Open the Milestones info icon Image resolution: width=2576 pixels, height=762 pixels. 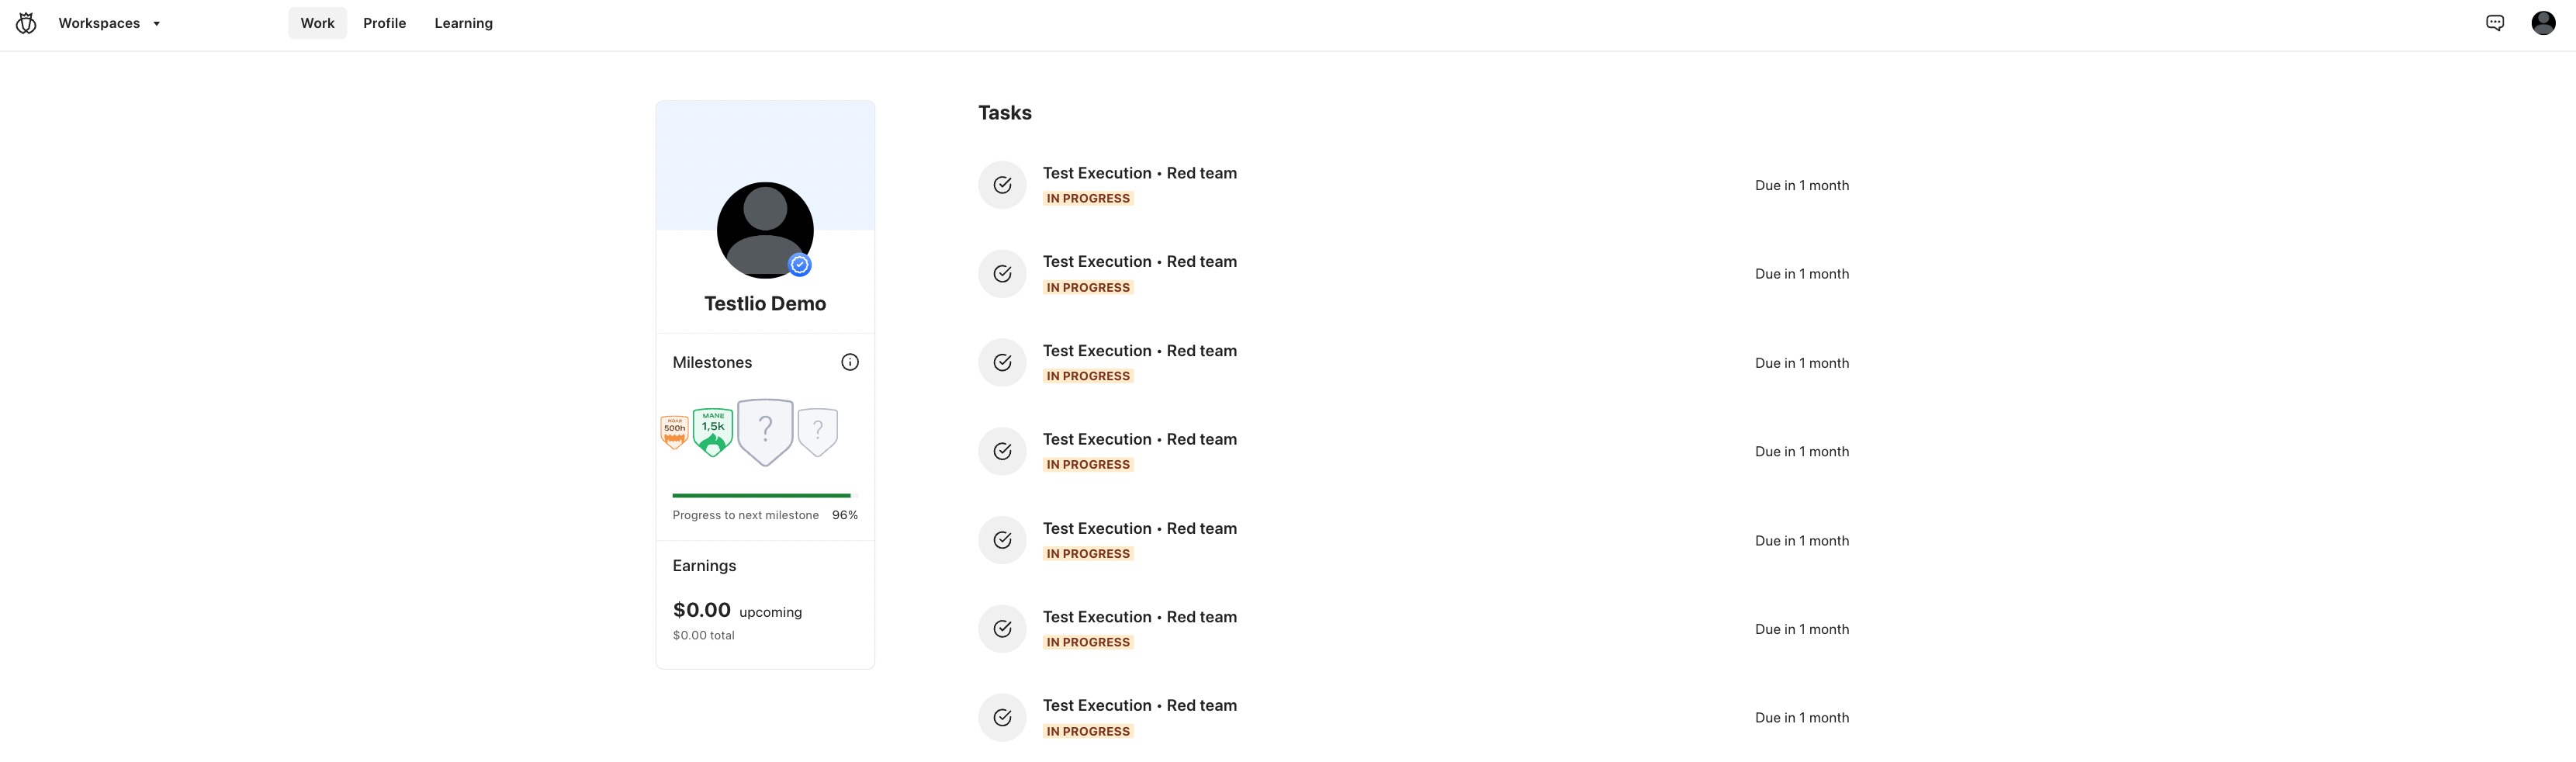(850, 362)
